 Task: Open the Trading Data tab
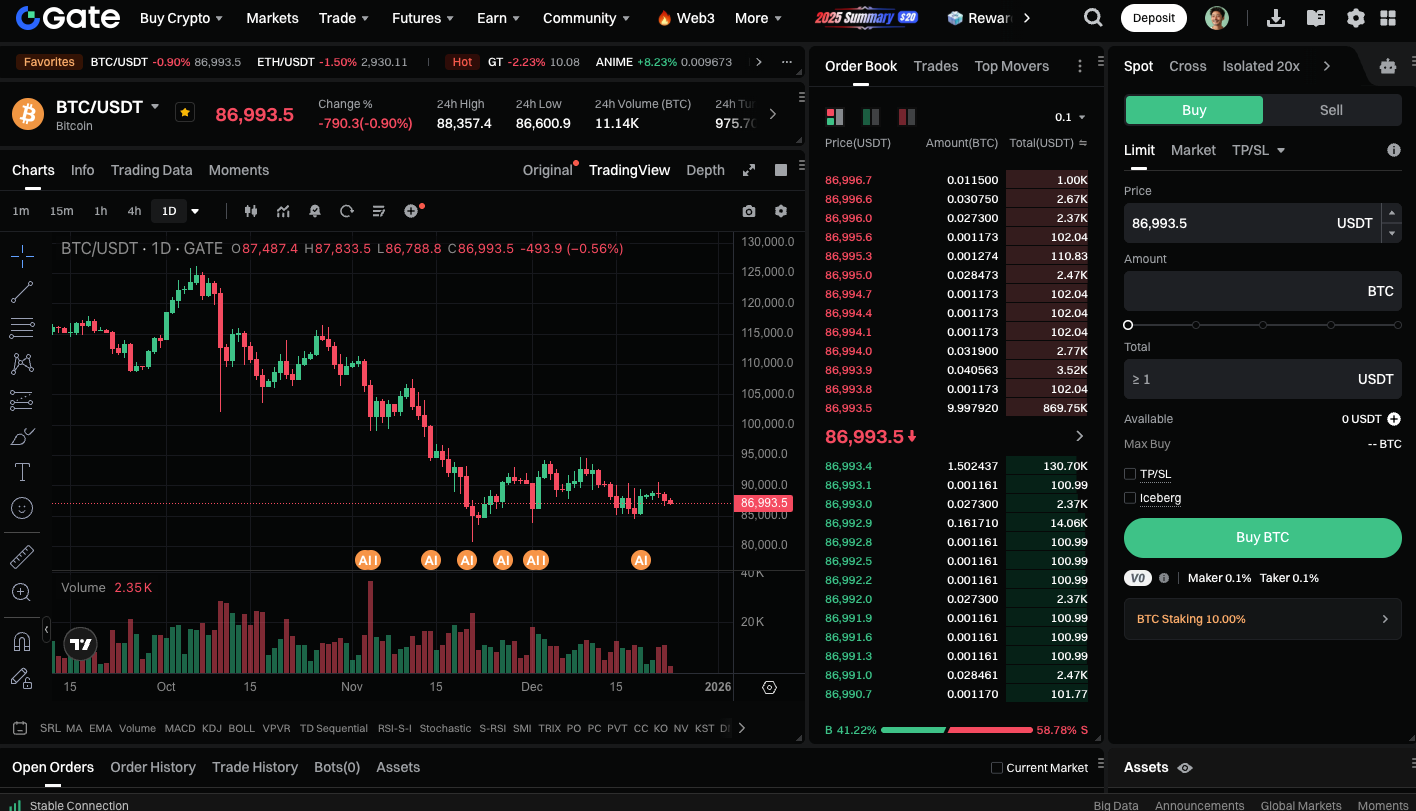click(151, 170)
